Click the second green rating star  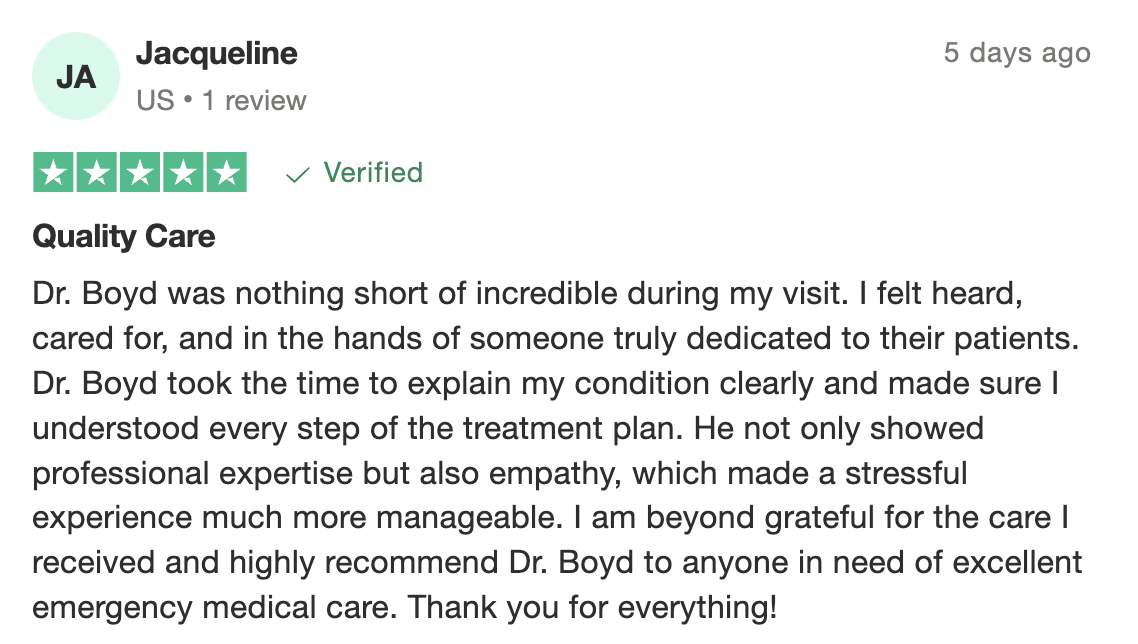click(97, 173)
